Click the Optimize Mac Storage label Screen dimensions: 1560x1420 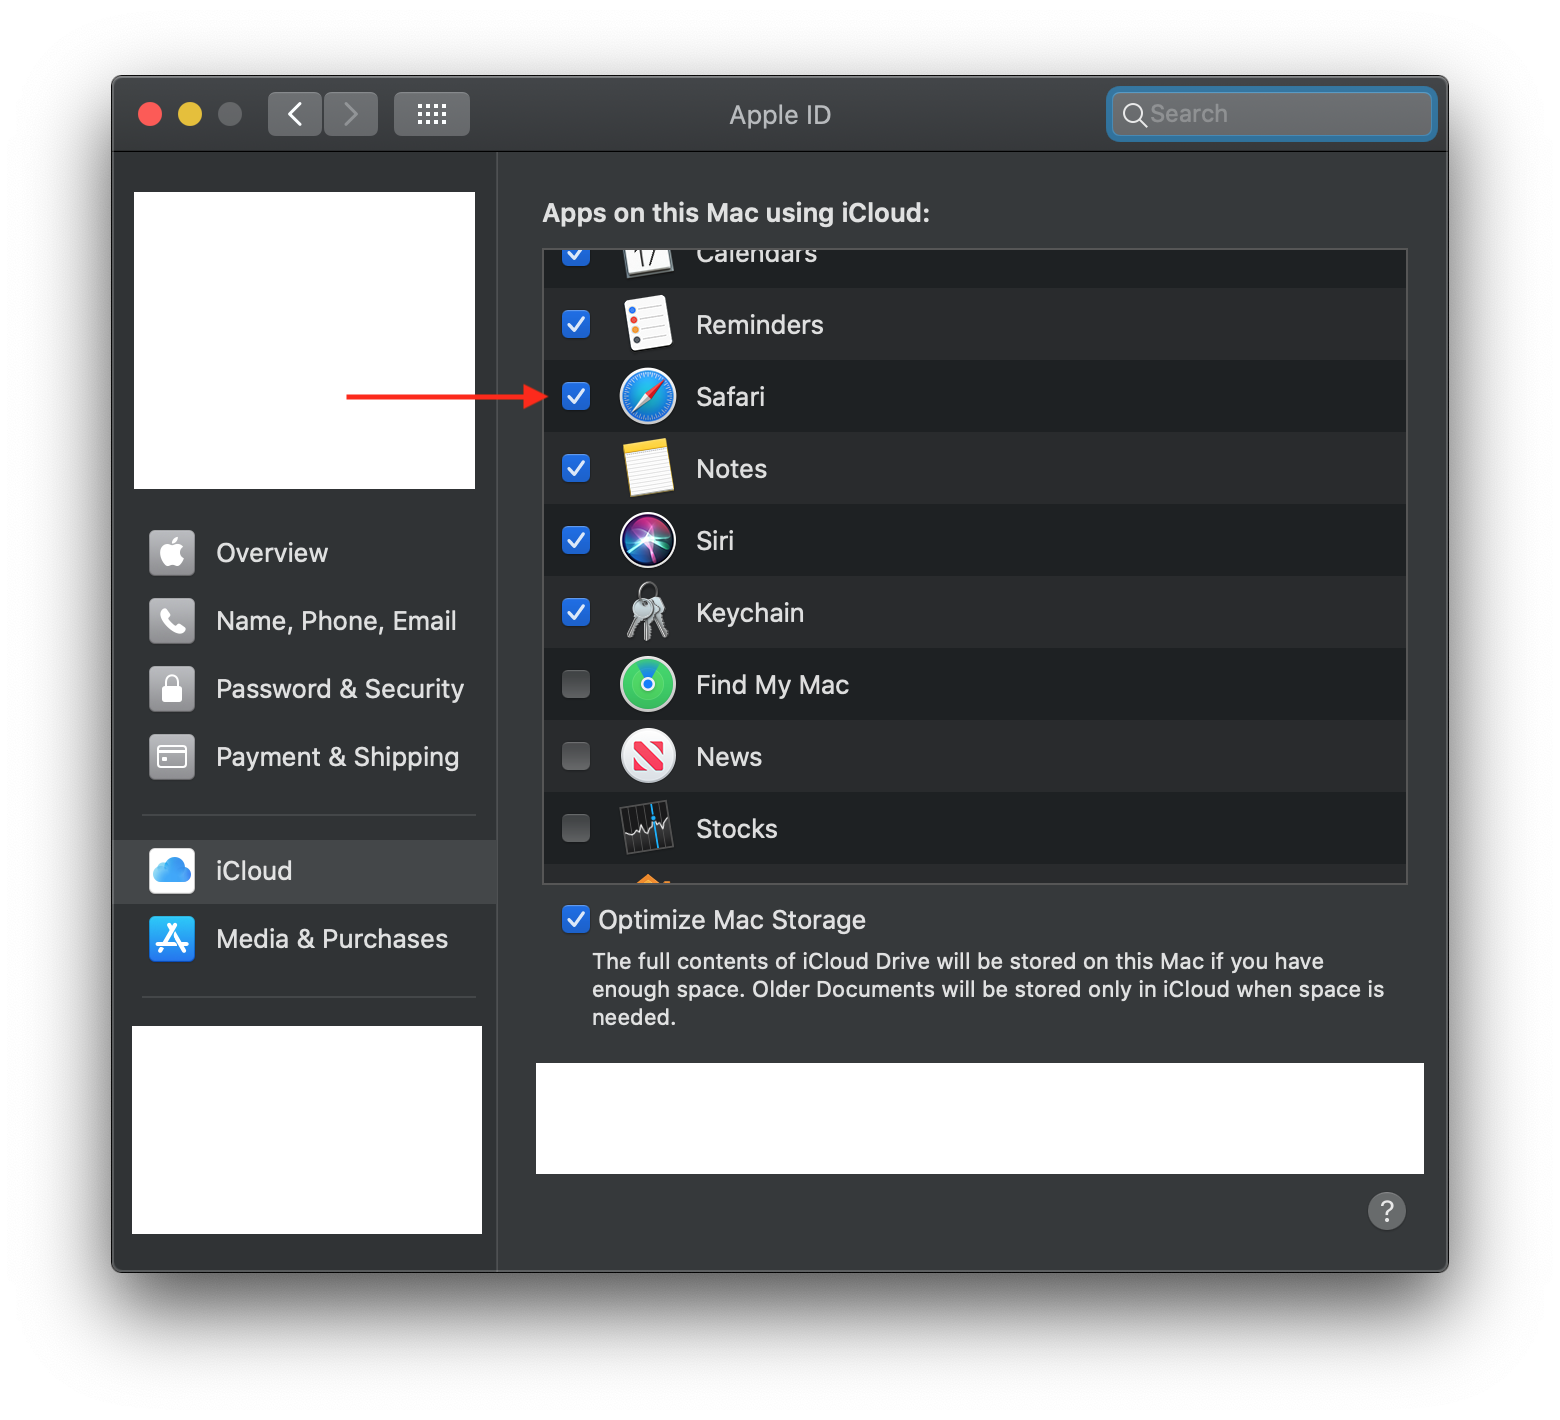tap(732, 920)
